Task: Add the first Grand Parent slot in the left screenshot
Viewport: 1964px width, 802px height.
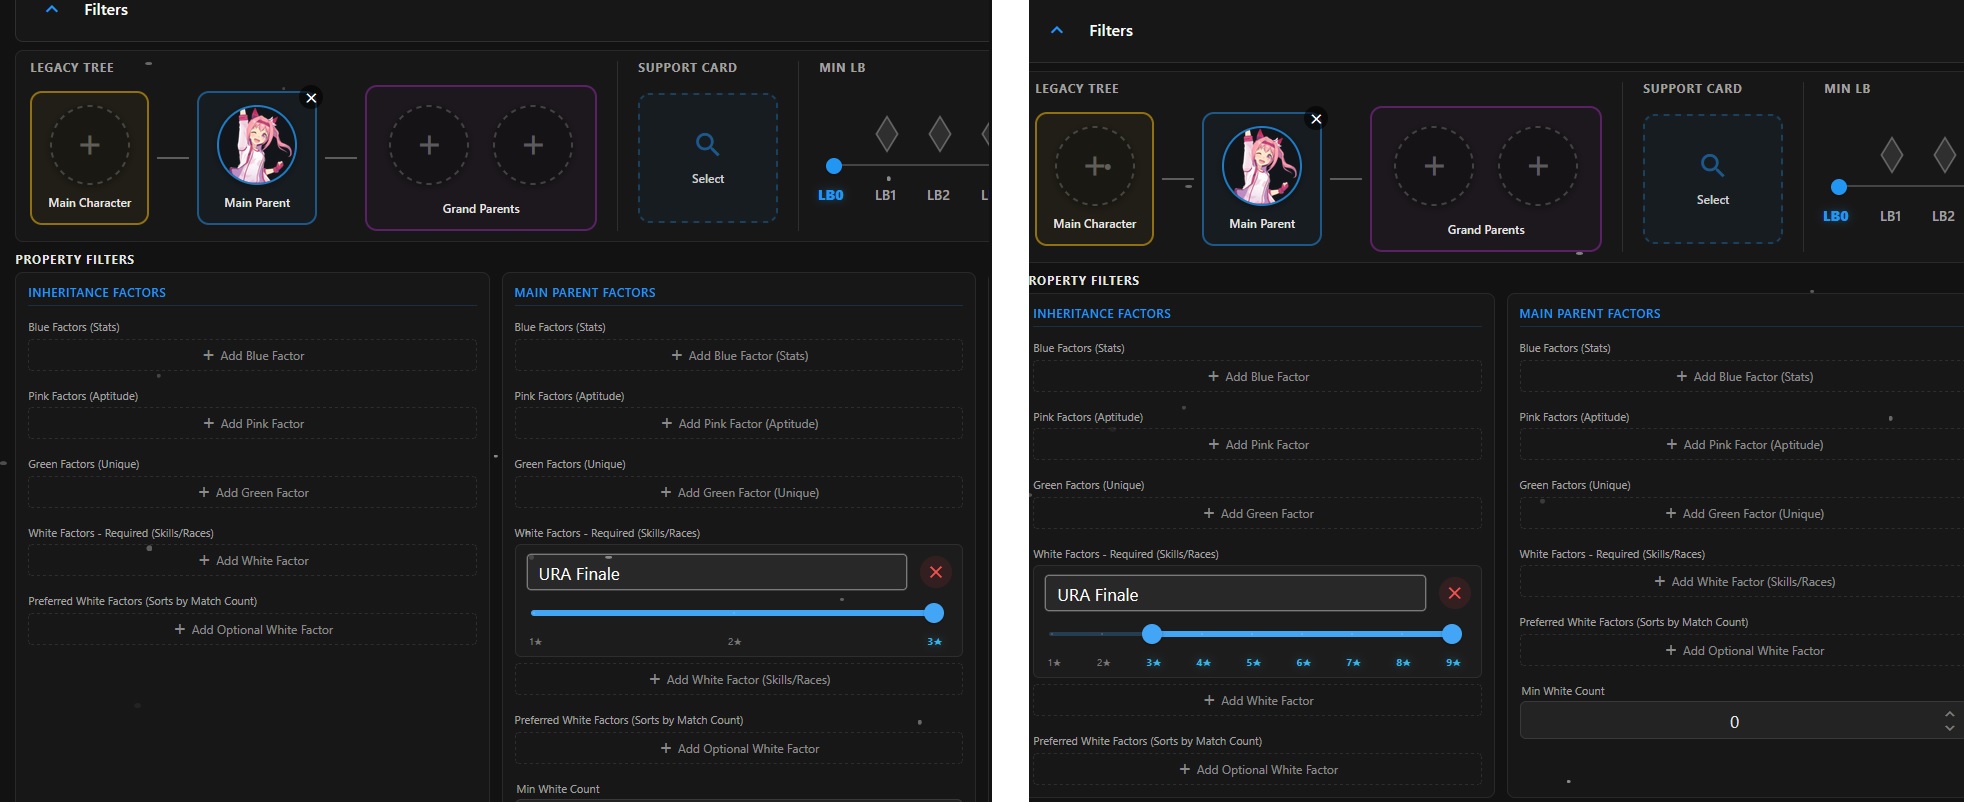Action: [x=429, y=146]
